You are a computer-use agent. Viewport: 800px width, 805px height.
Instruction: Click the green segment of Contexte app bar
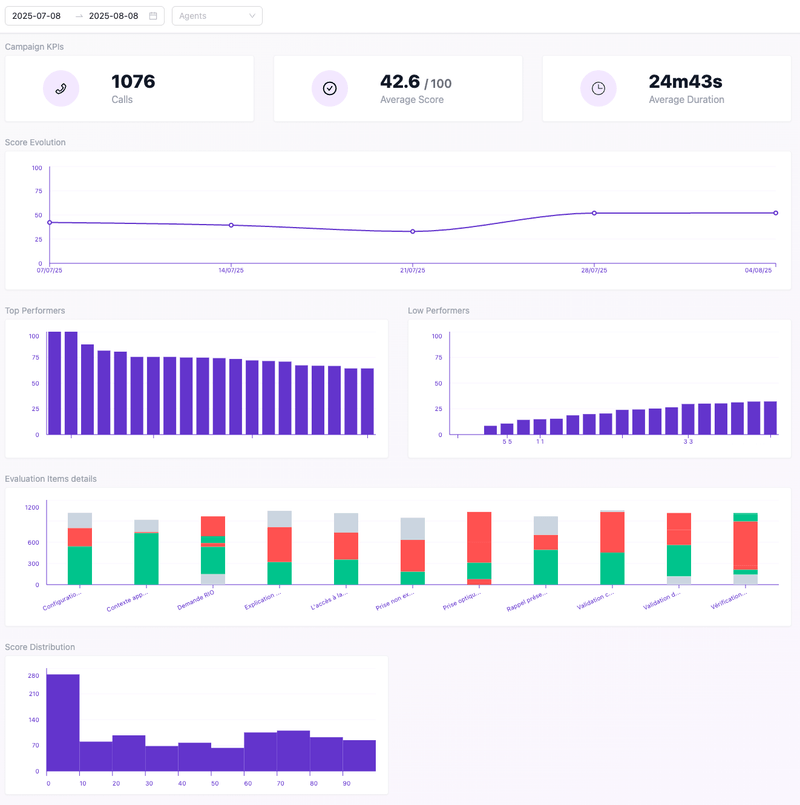[146, 559]
